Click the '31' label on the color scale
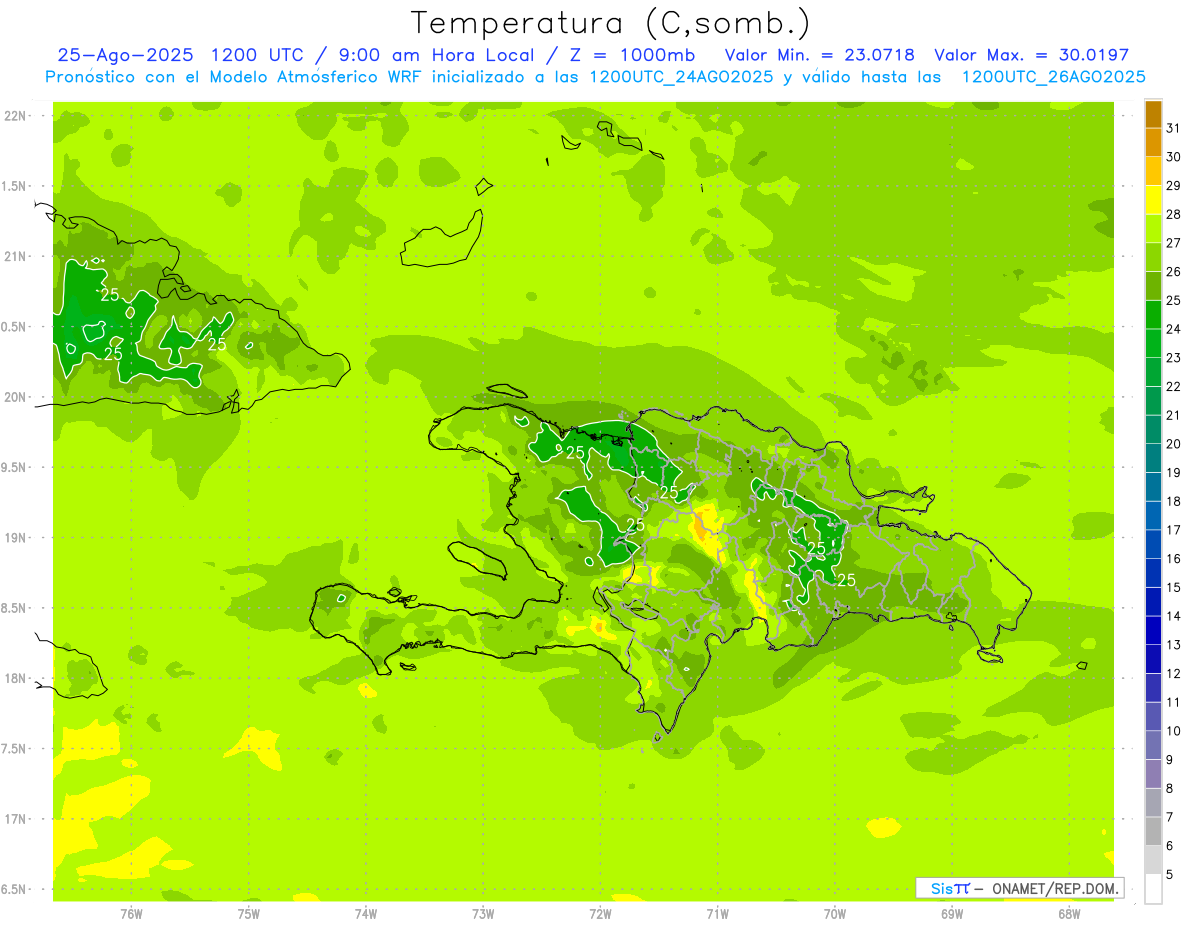This screenshot has height=927, width=1200. [x=1174, y=128]
